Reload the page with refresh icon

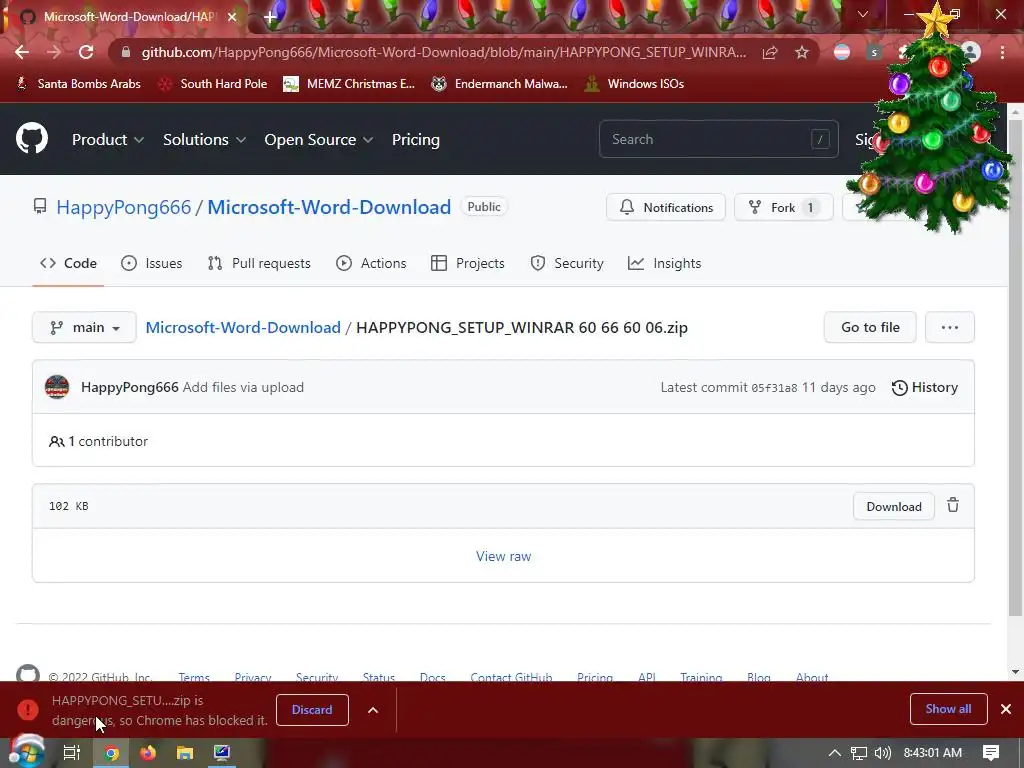point(86,52)
